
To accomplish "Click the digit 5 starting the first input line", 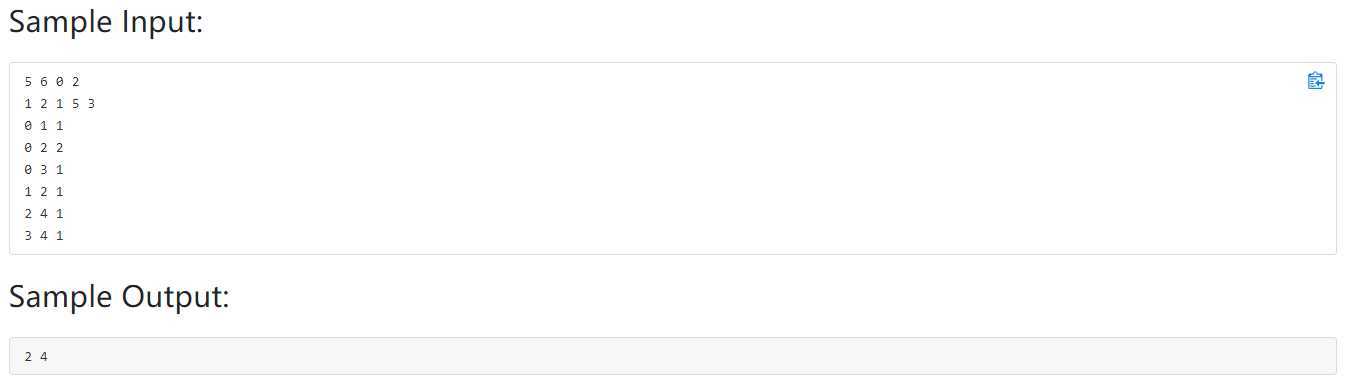I will click(x=28, y=81).
